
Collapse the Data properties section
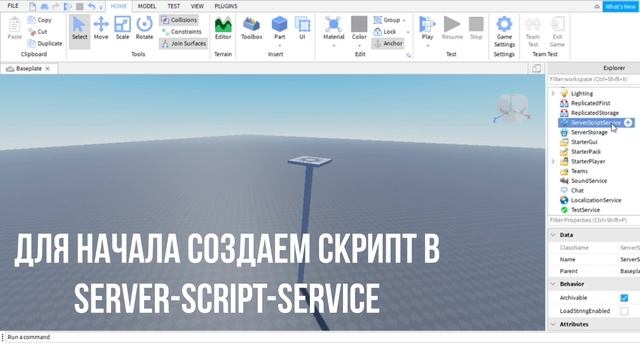[x=553, y=235]
